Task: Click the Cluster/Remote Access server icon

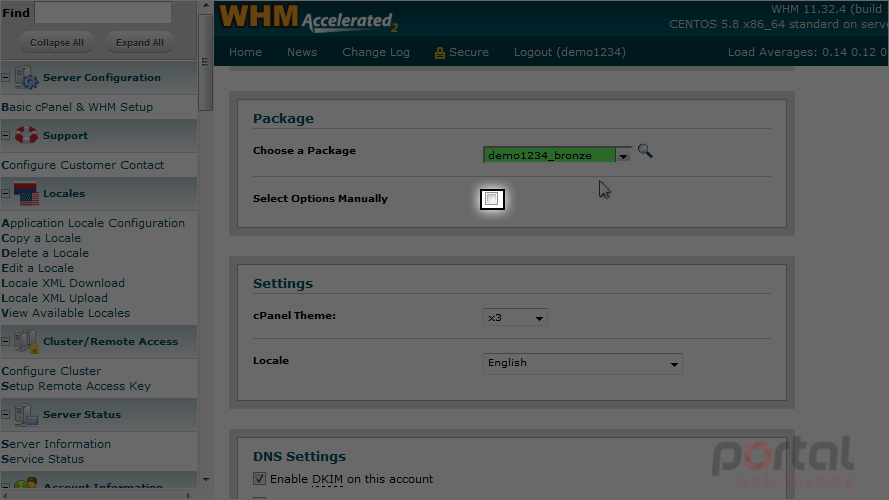Action: [x=26, y=342]
